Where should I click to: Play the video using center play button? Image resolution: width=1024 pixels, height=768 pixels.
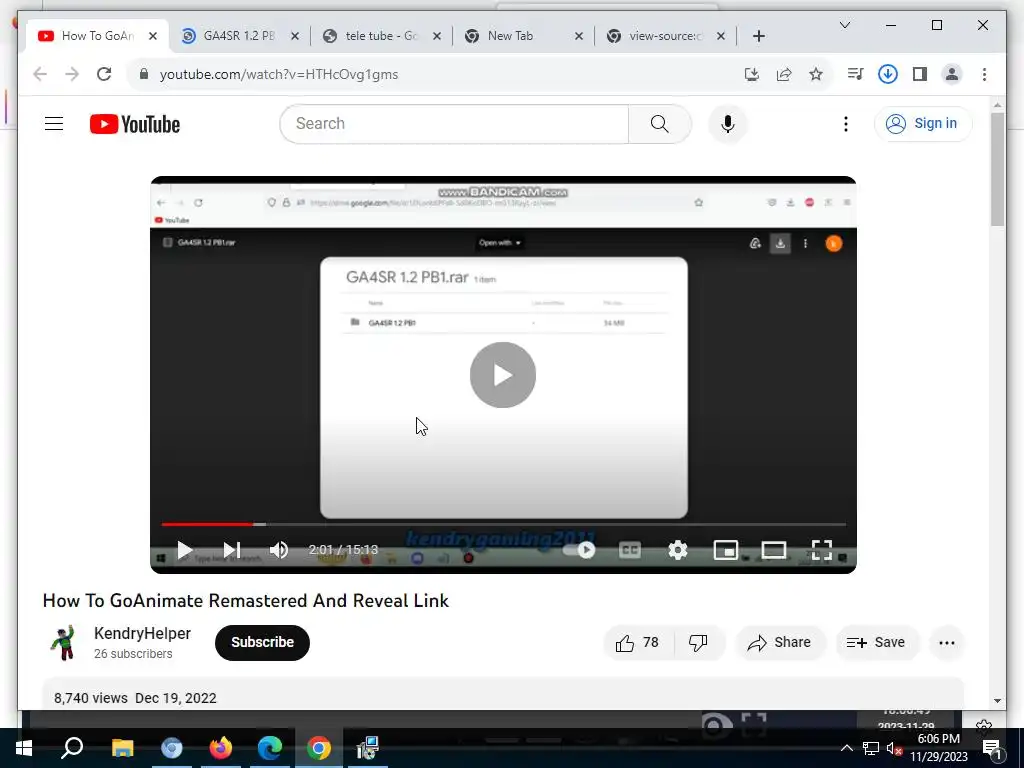503,375
